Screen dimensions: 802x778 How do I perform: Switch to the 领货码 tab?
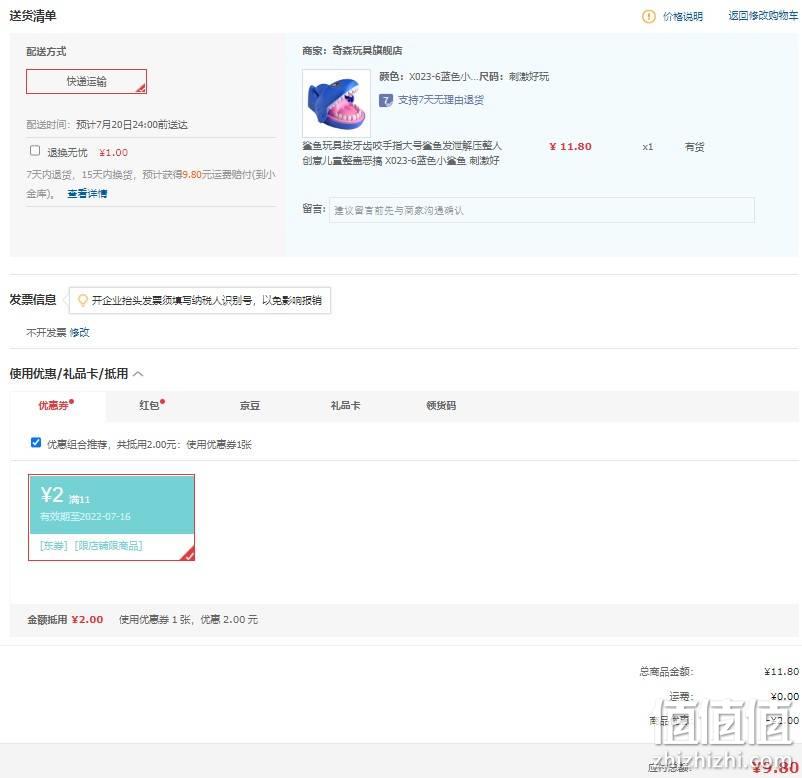441,406
